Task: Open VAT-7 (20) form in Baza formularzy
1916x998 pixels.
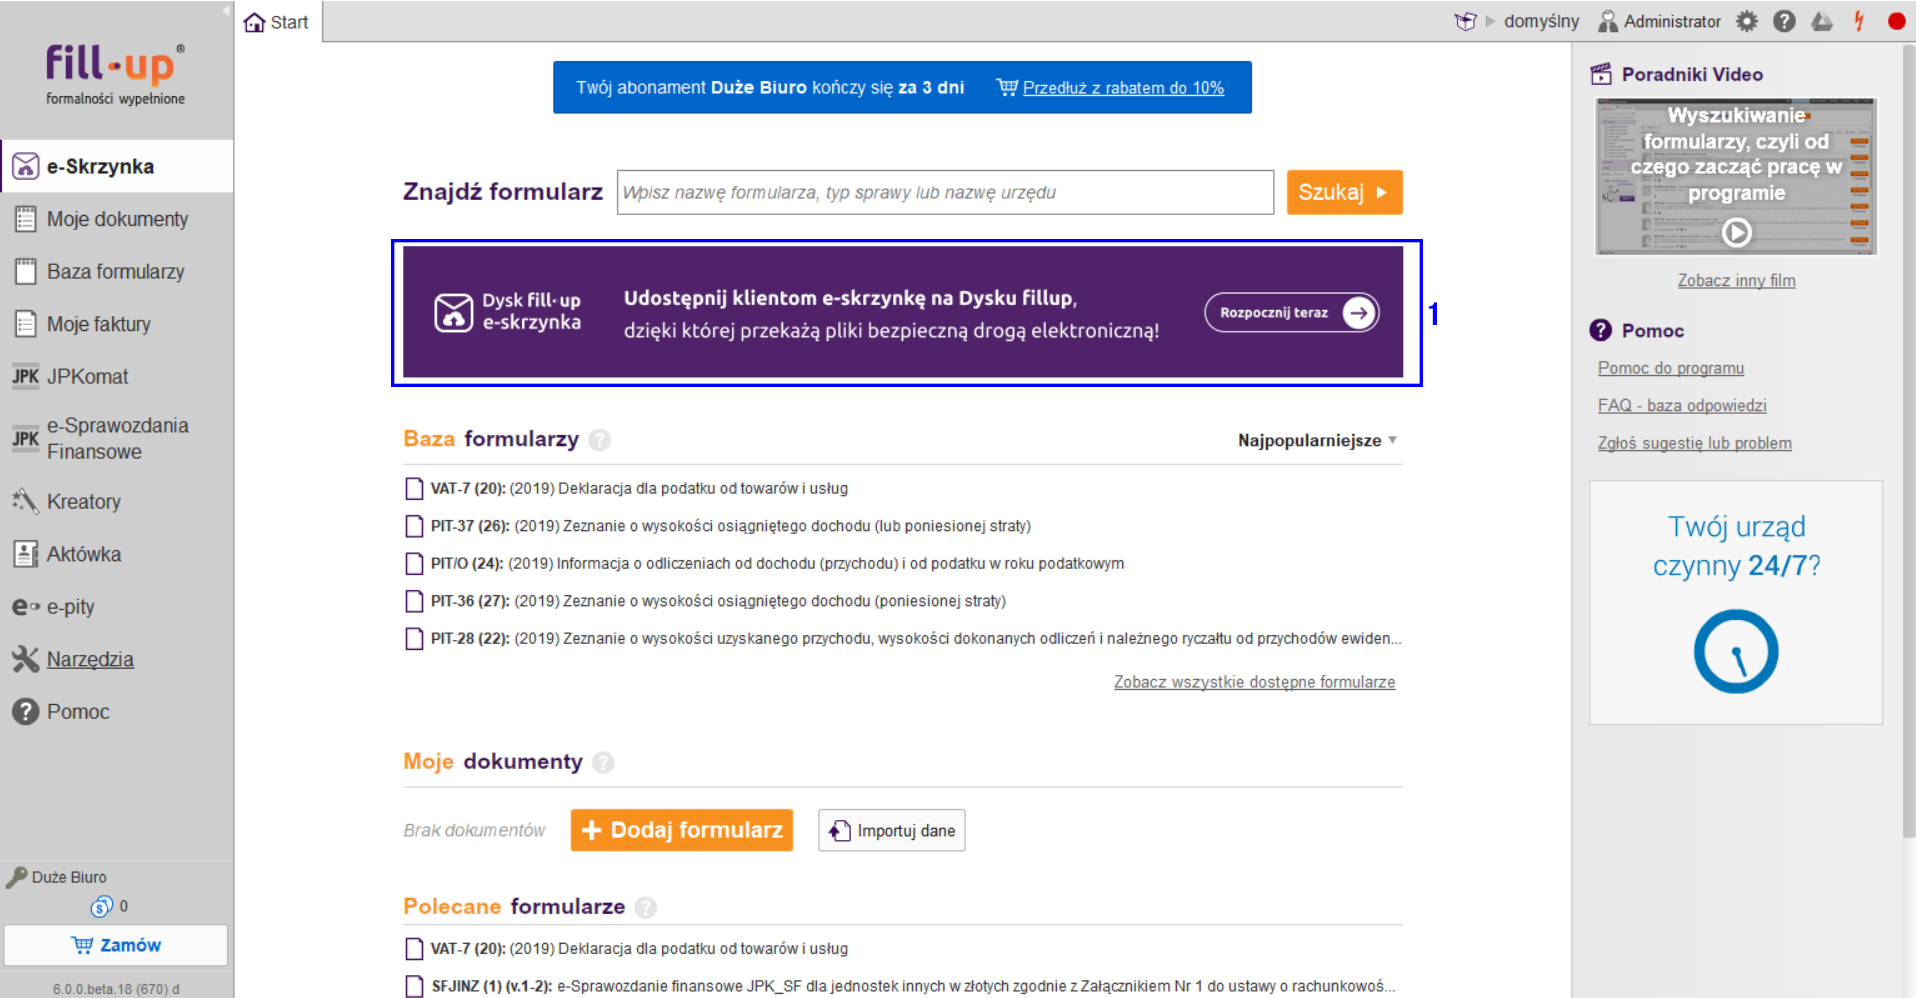Action: click(639, 488)
